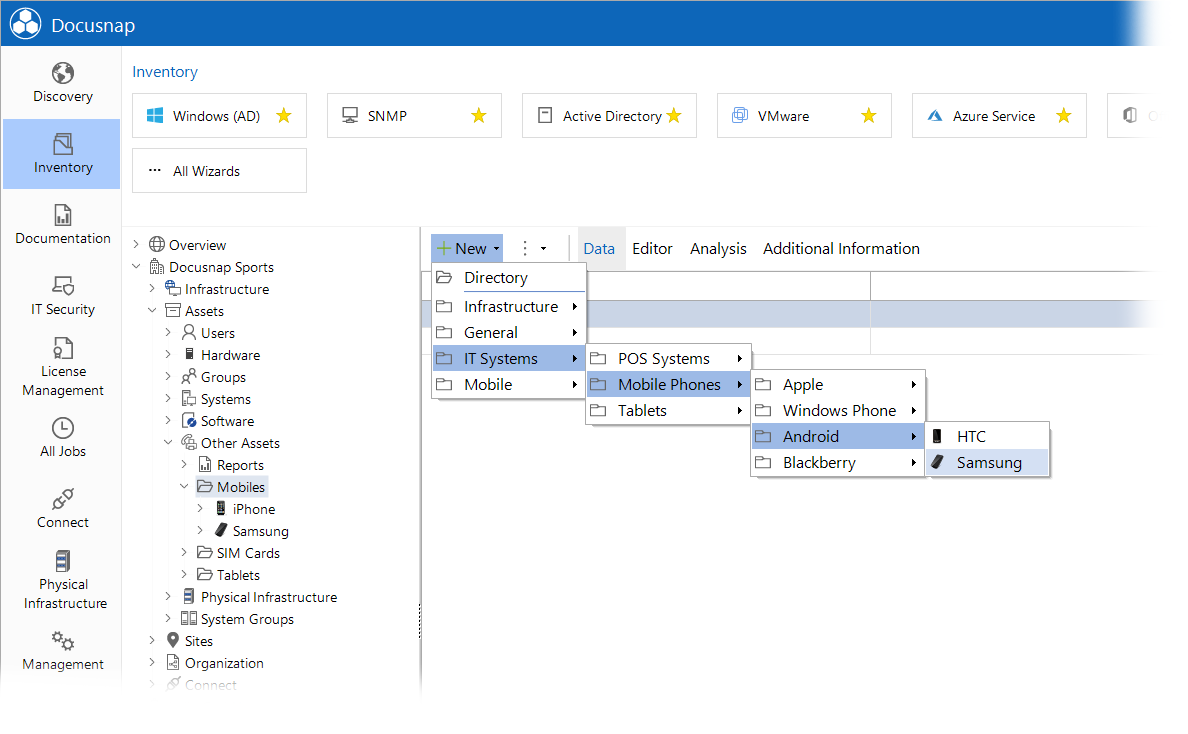
Task: Open All Jobs clock icon
Action: click(x=62, y=428)
